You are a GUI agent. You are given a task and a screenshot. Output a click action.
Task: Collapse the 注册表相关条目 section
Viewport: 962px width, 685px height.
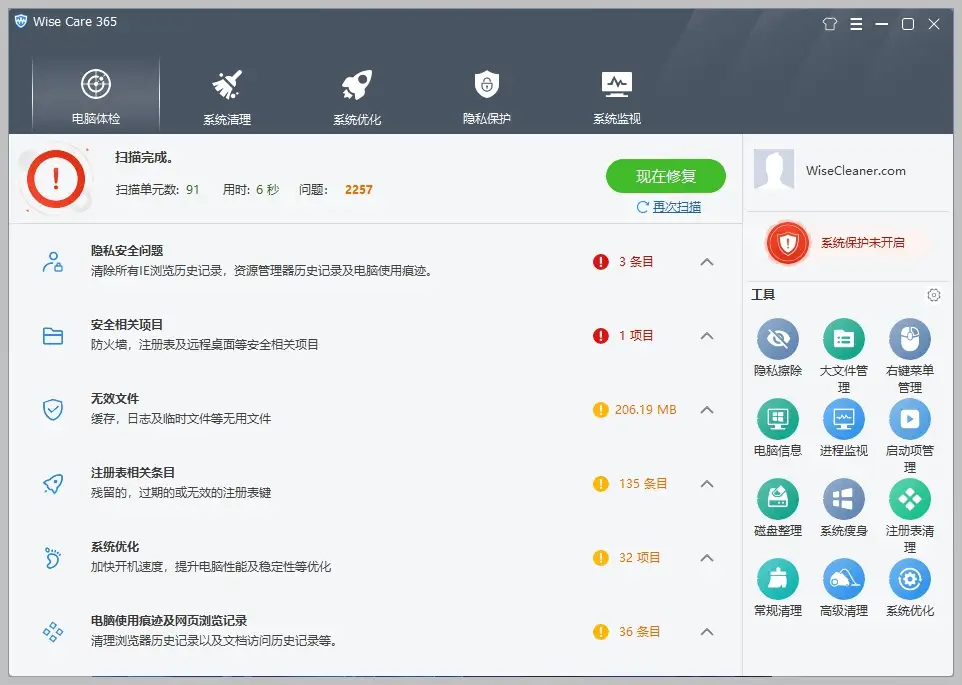click(708, 483)
